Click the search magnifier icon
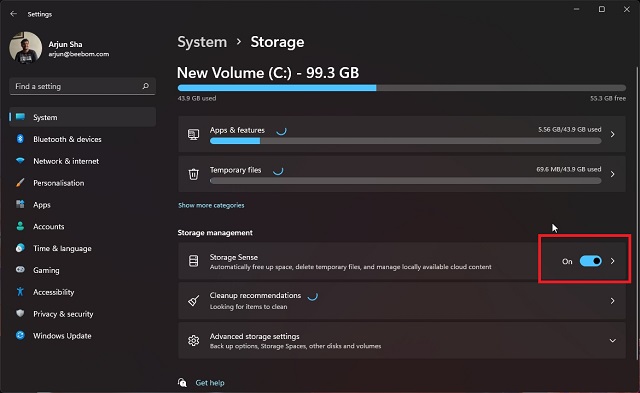Image resolution: width=640 pixels, height=393 pixels. (146, 86)
